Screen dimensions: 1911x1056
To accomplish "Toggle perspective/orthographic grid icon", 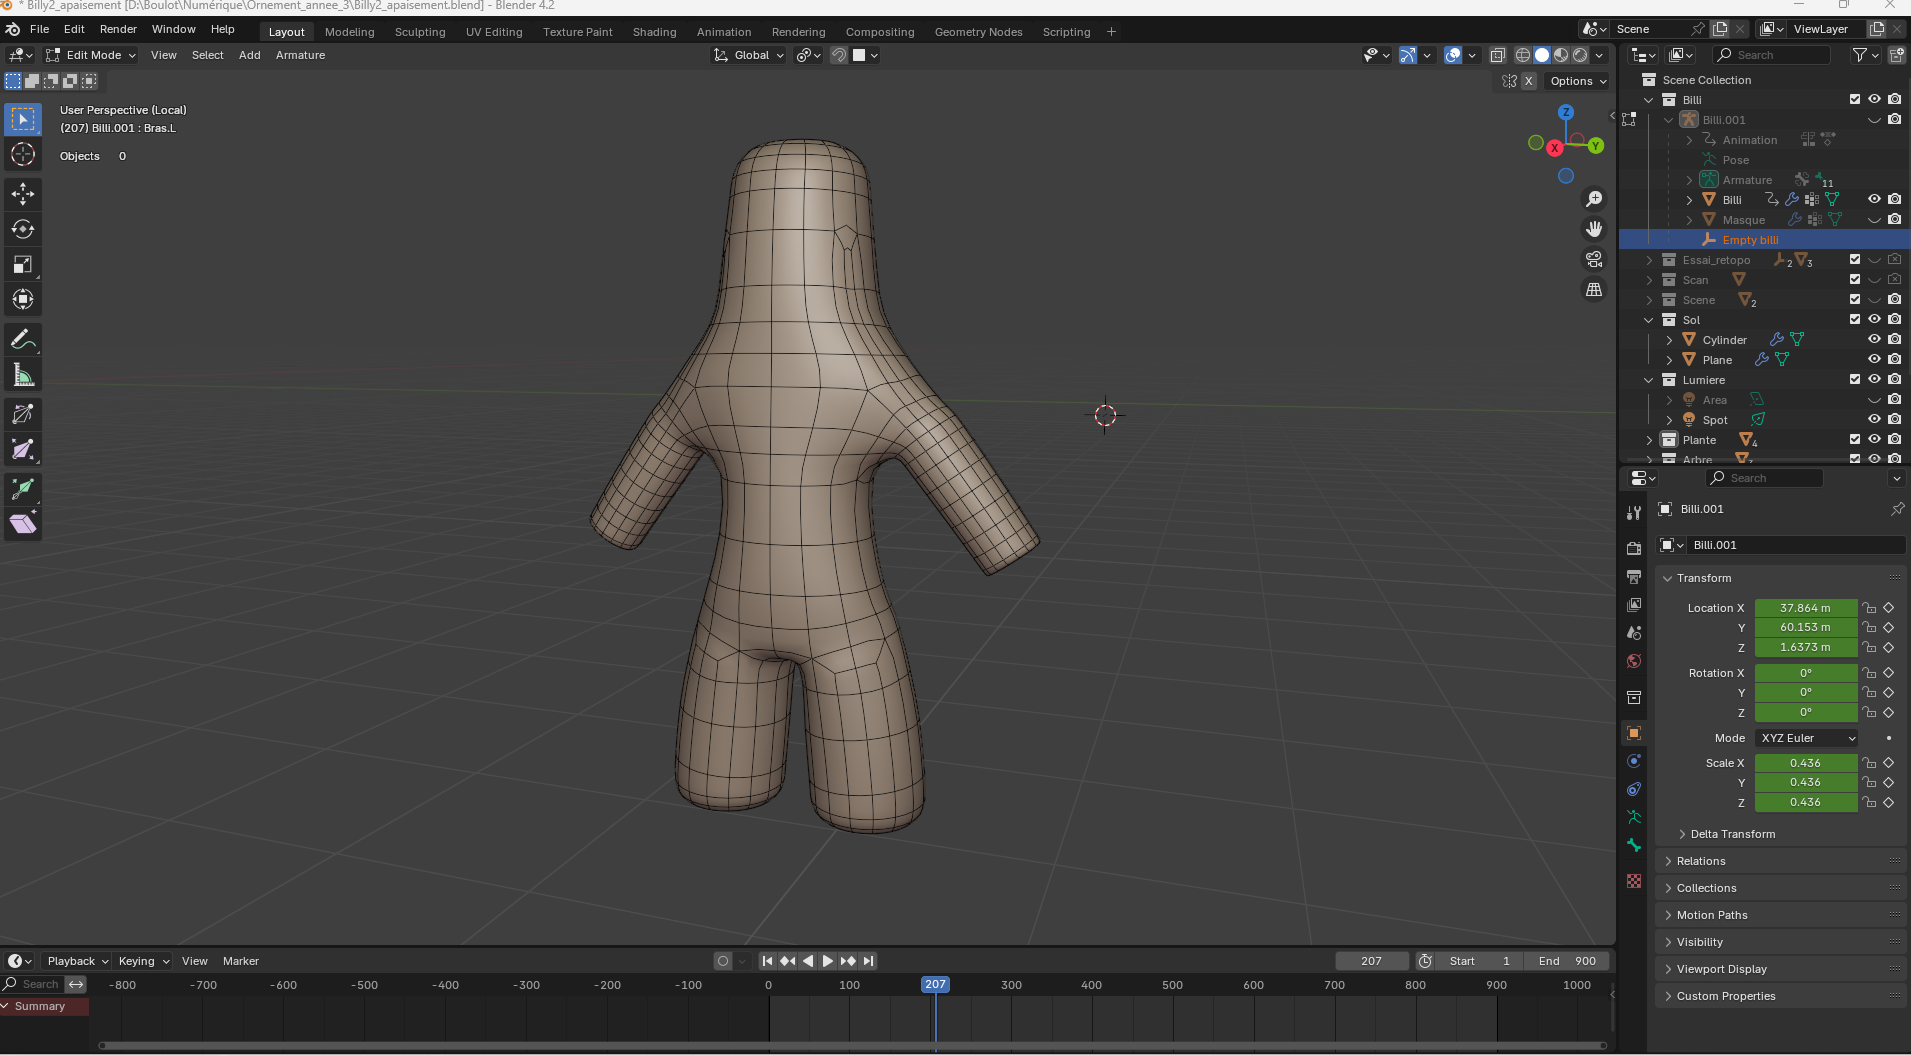I will [1594, 290].
